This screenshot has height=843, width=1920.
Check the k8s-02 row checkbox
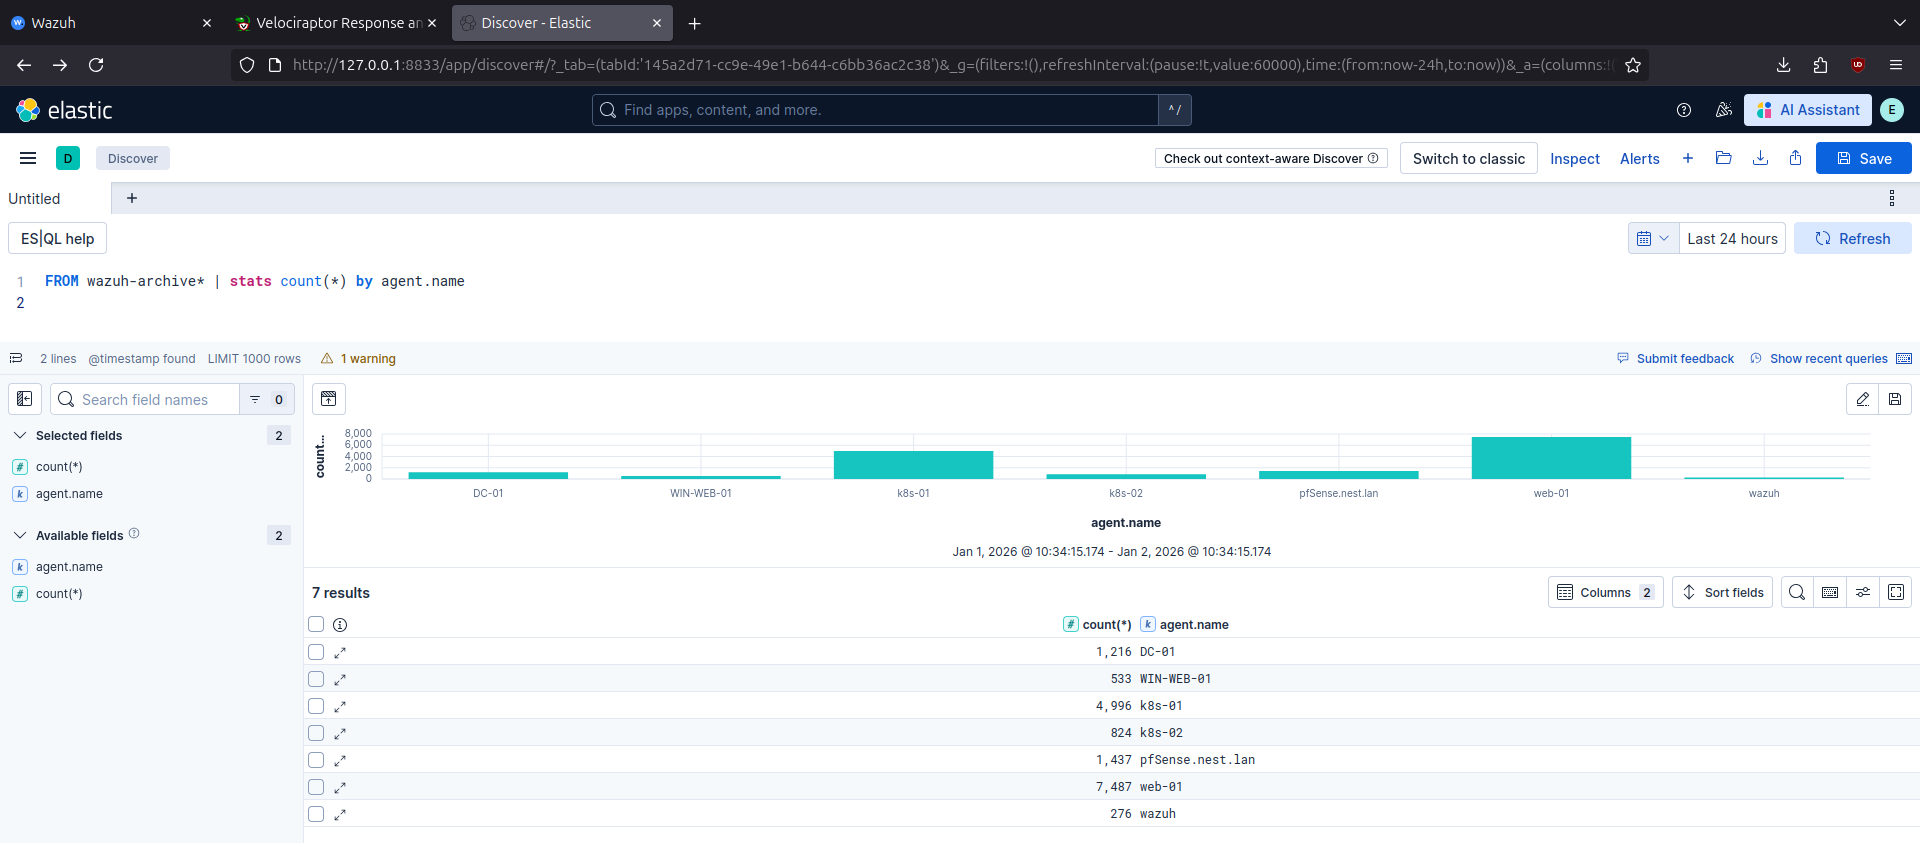(x=316, y=733)
